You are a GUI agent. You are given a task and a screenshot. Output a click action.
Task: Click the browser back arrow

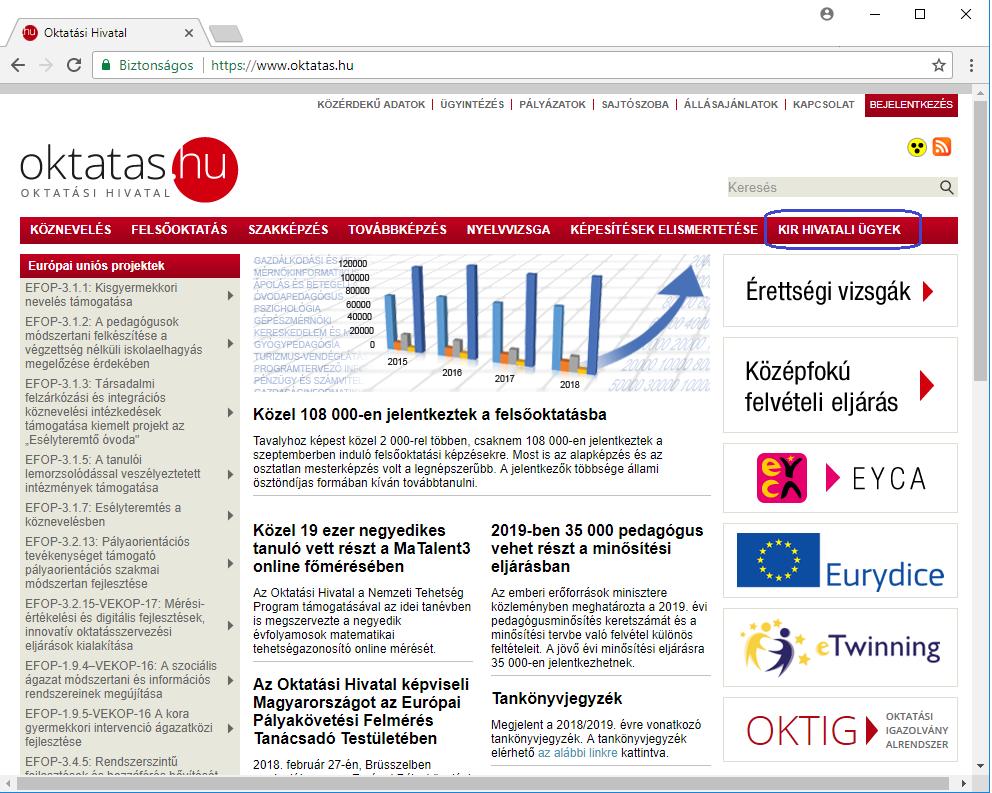(18, 65)
